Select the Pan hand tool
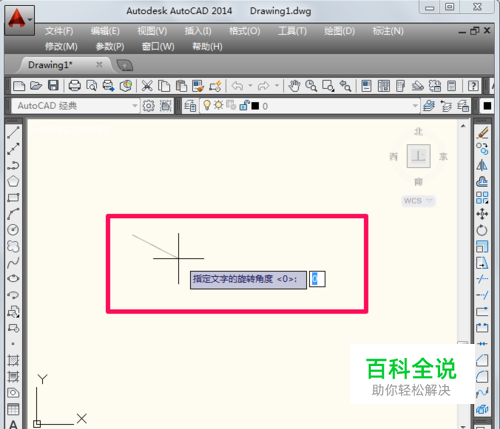The image size is (500, 429). coord(294,86)
